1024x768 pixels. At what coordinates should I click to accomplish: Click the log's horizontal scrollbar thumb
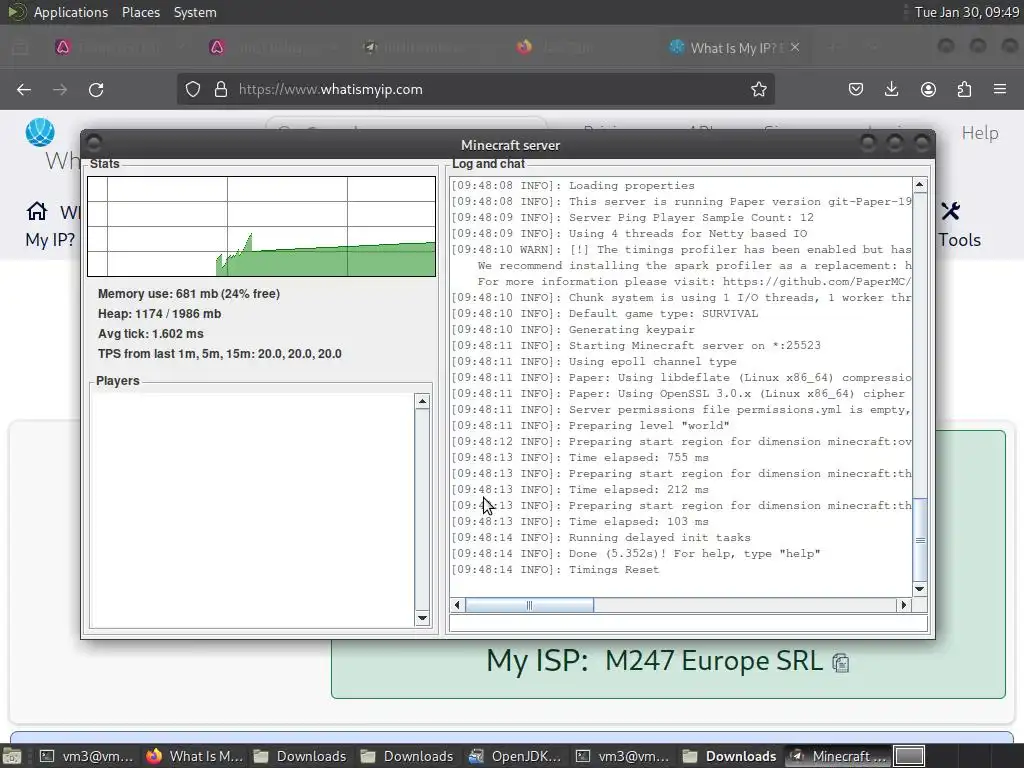pos(530,605)
